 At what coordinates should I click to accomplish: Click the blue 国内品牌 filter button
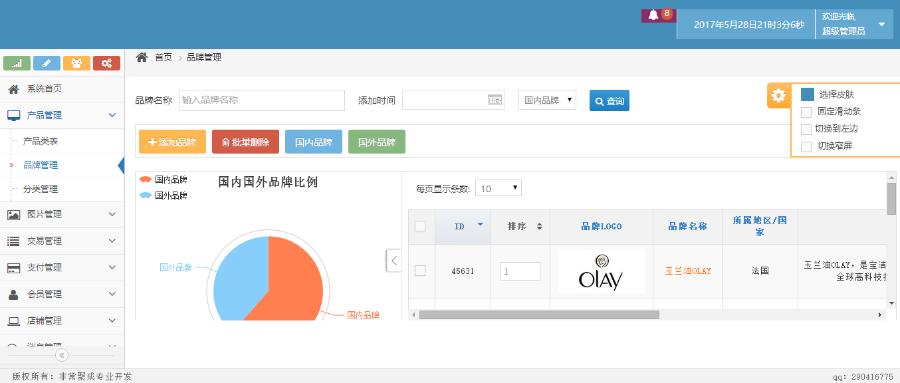tap(313, 142)
